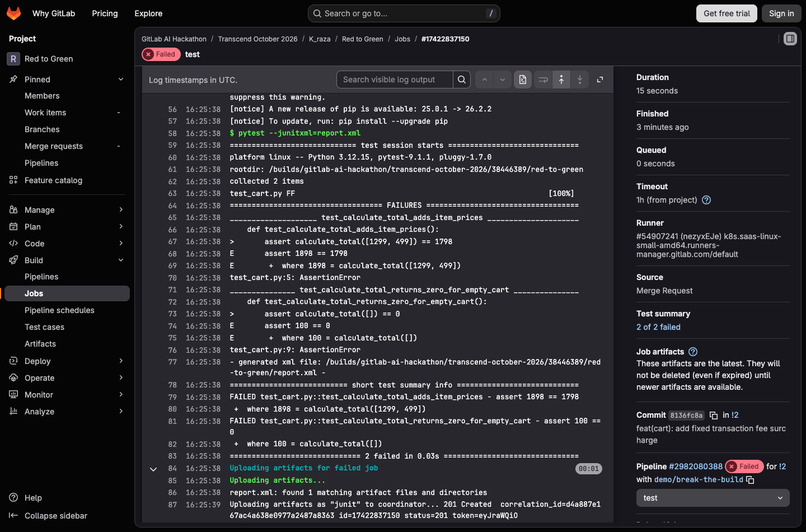Click log line number 58

172,133
